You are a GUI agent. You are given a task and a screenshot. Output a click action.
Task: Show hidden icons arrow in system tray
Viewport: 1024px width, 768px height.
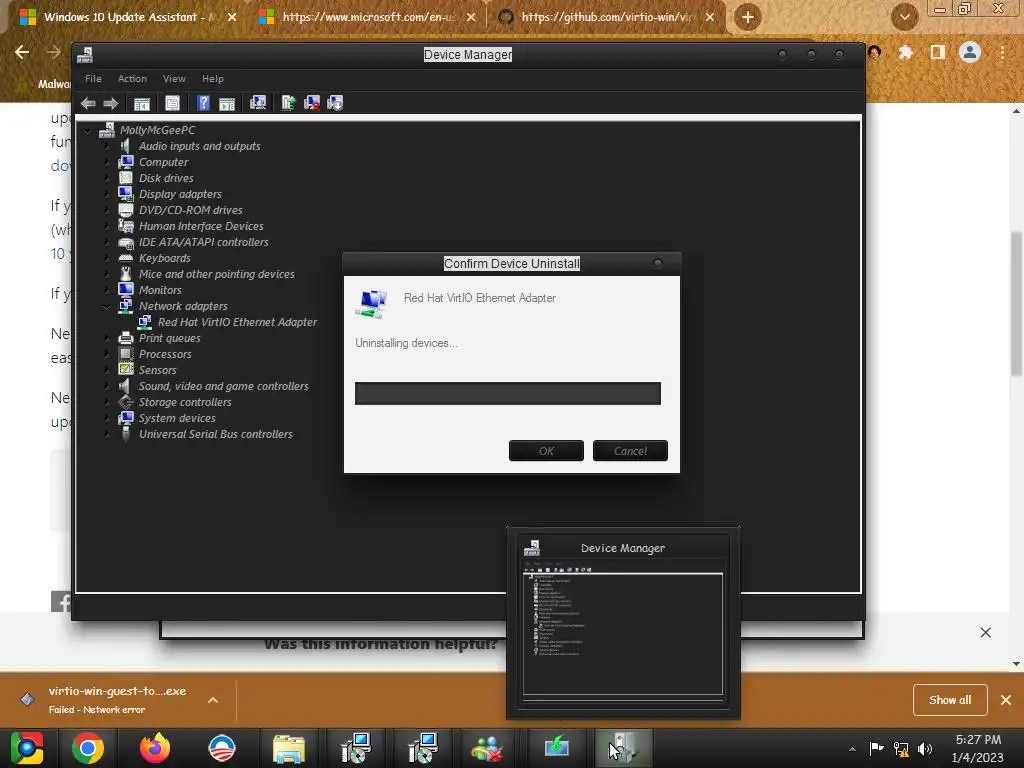pos(852,749)
